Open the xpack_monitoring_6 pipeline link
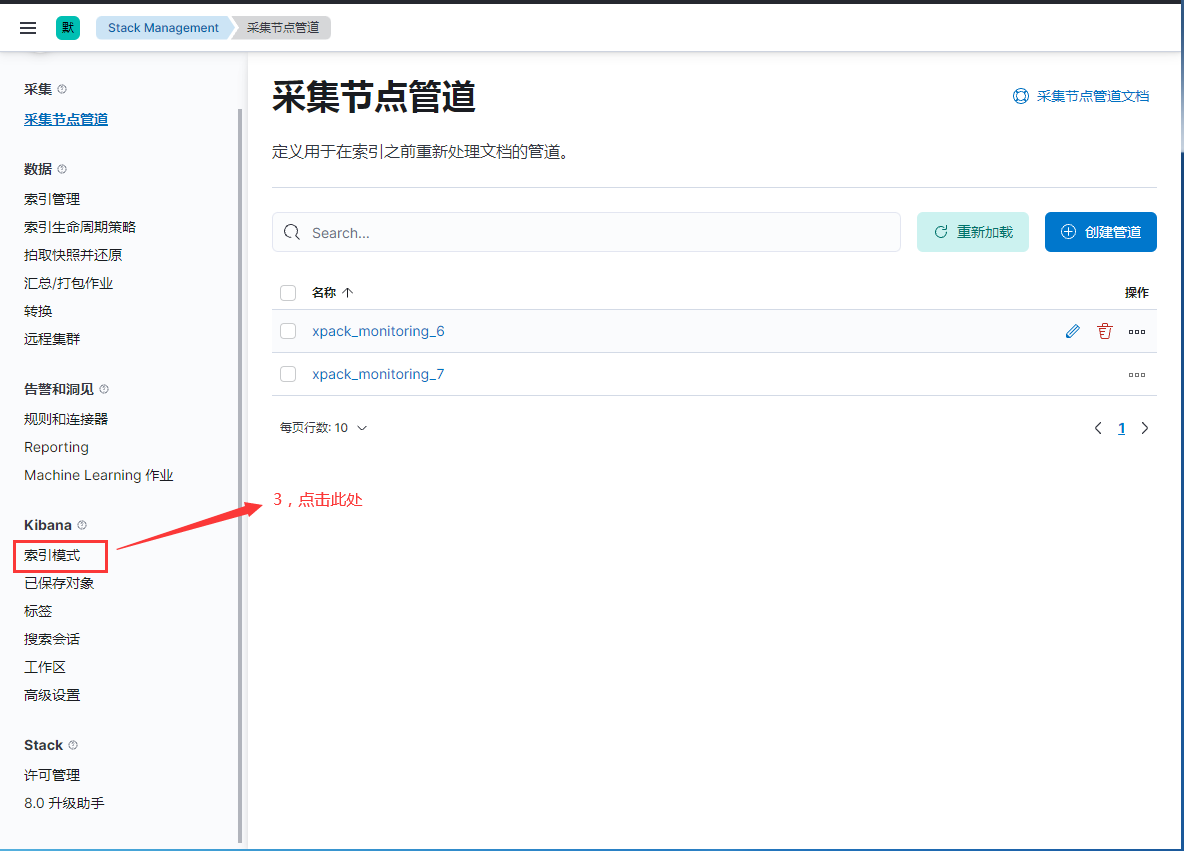 tap(378, 330)
